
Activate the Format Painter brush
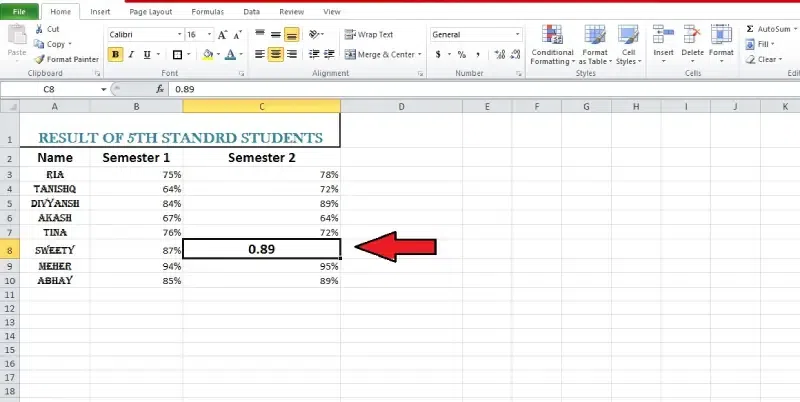click(39, 59)
